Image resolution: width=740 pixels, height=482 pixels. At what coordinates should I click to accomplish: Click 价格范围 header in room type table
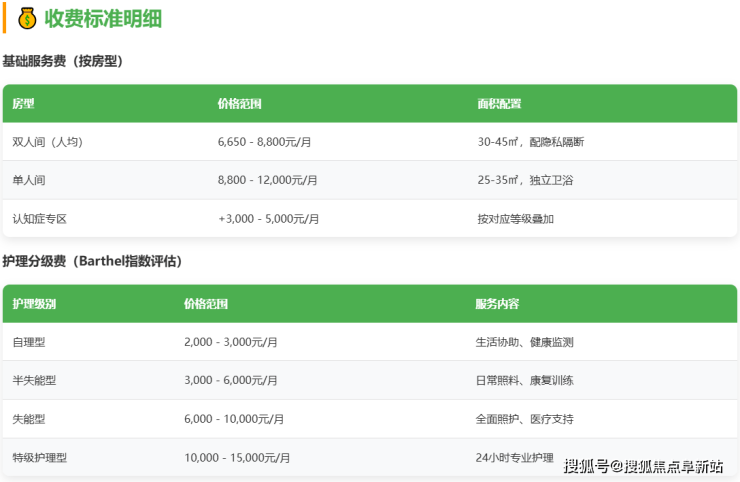[239, 104]
